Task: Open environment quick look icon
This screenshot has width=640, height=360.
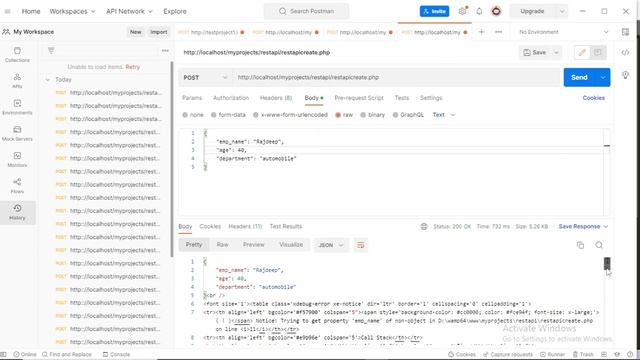Action: [625, 32]
